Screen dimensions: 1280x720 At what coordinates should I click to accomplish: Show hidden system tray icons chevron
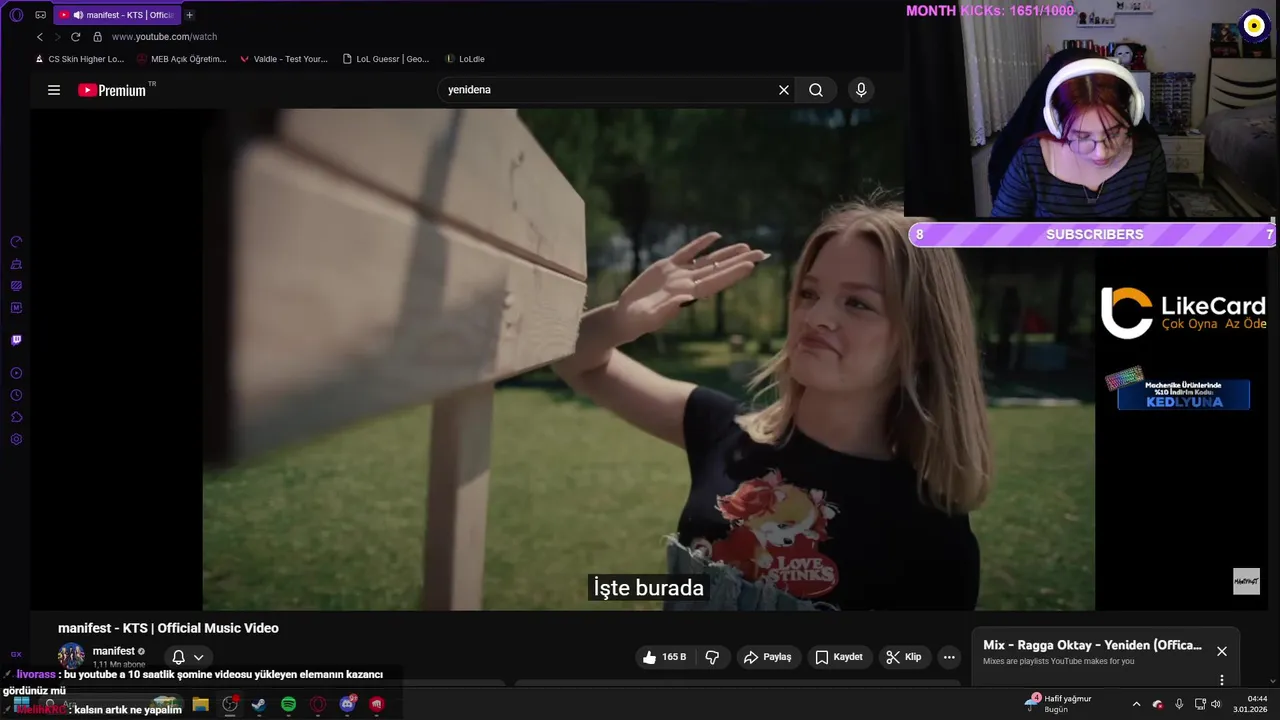(x=1136, y=704)
